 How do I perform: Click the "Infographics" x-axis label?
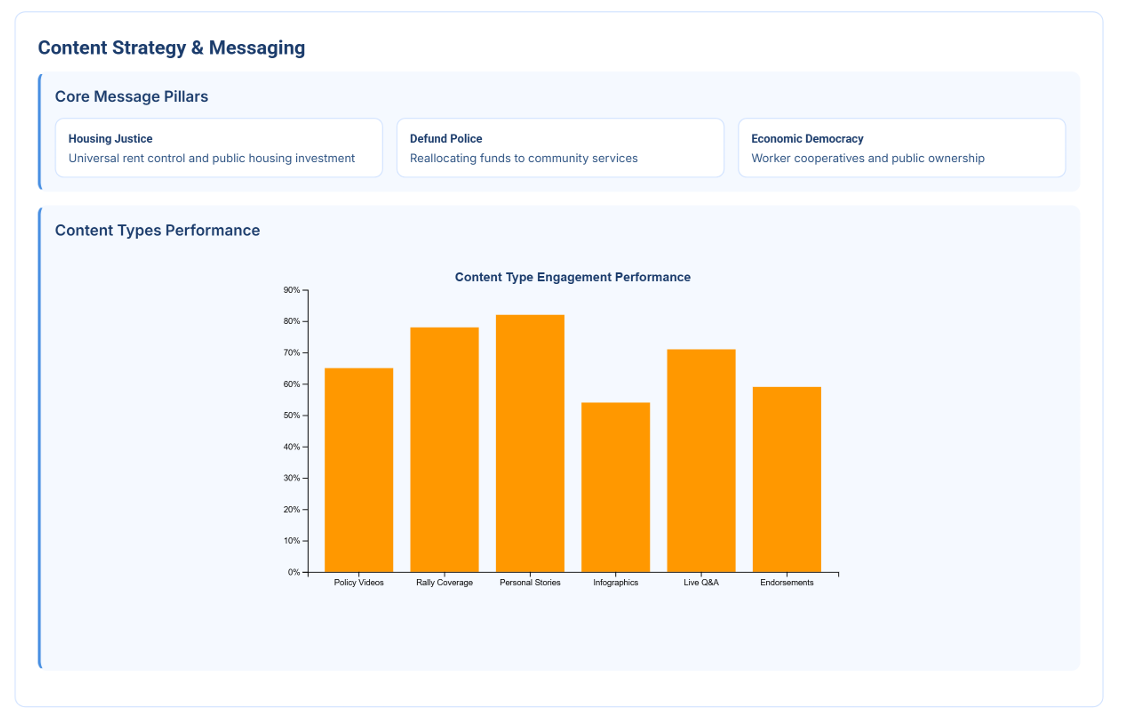(615, 583)
